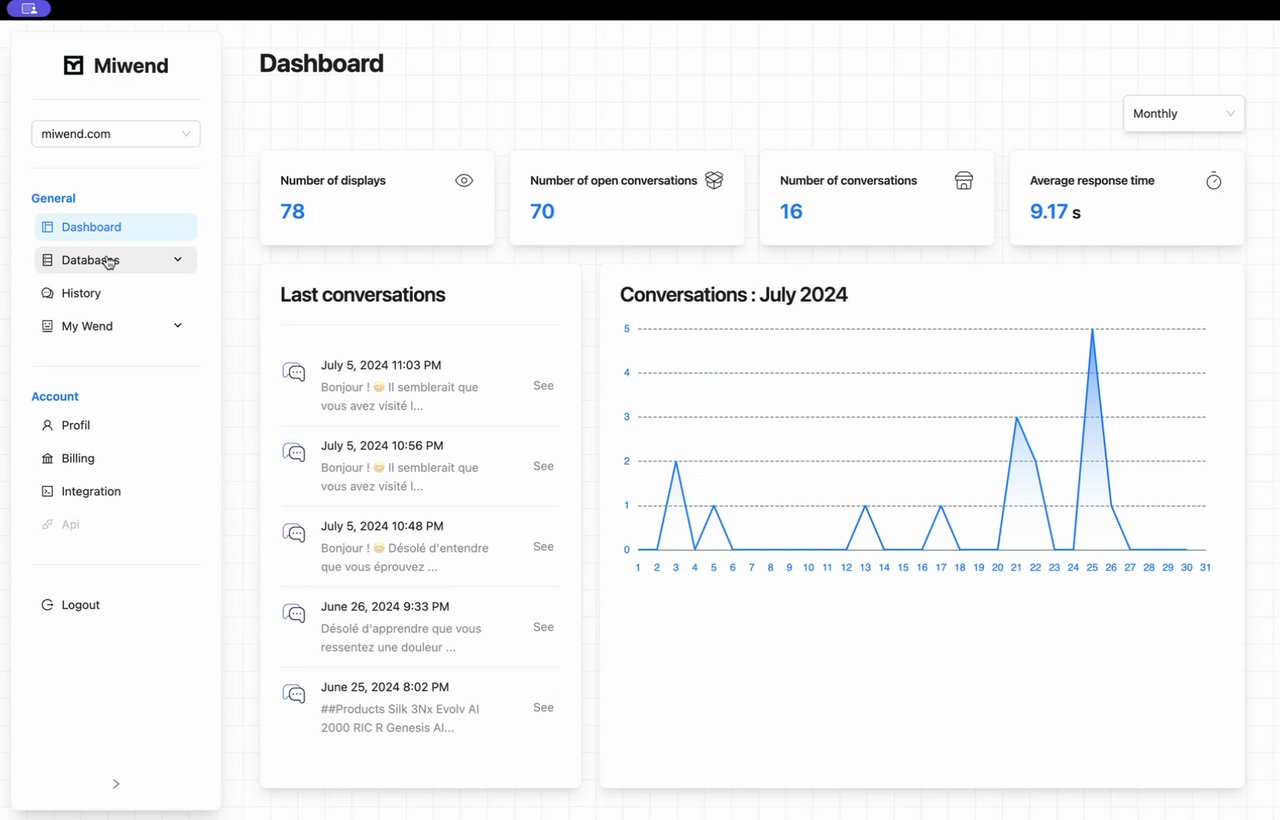Expand the Databases submenu chevron

pyautogui.click(x=178, y=260)
